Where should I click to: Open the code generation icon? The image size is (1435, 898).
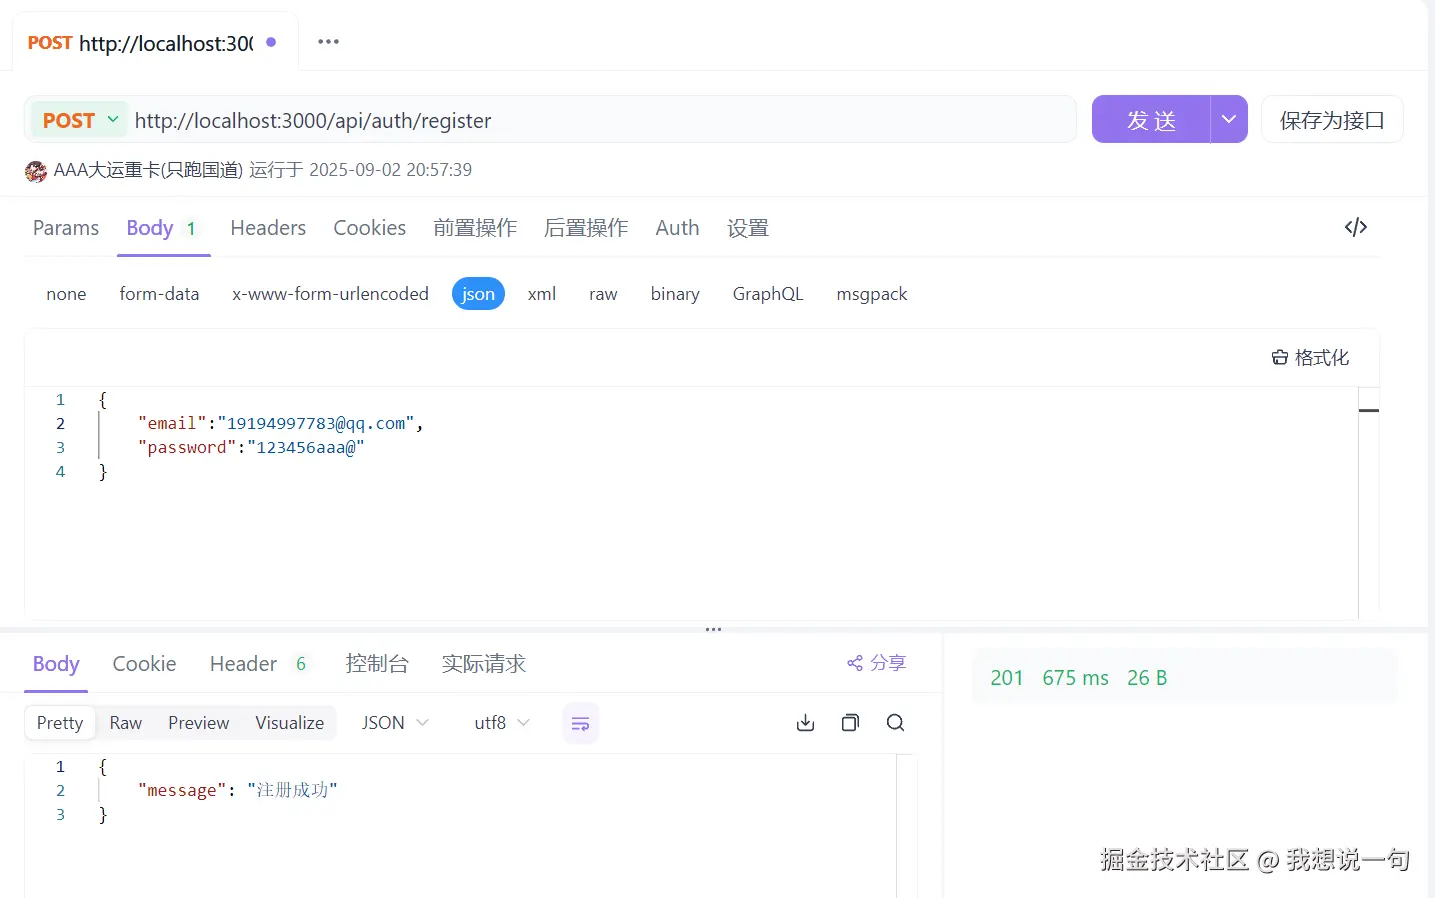[1355, 228]
